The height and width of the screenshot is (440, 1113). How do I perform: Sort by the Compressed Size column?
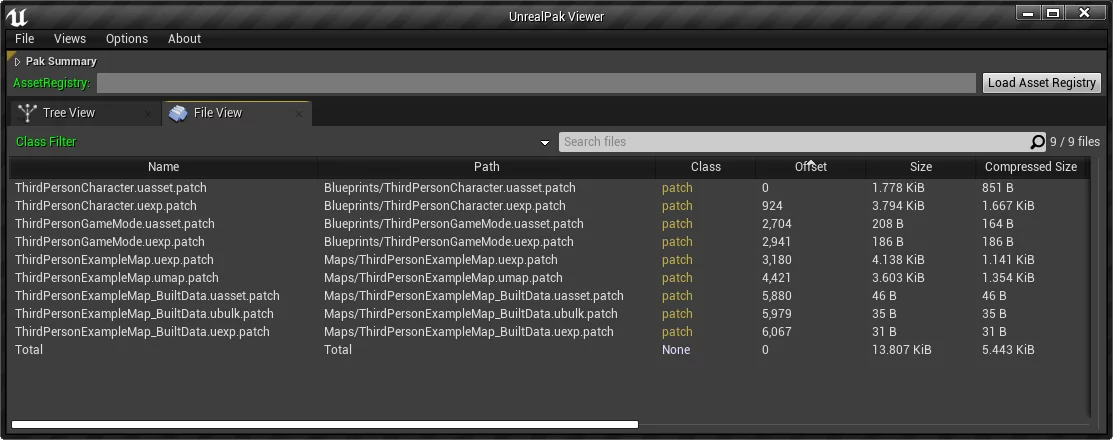pyautogui.click(x=1030, y=167)
